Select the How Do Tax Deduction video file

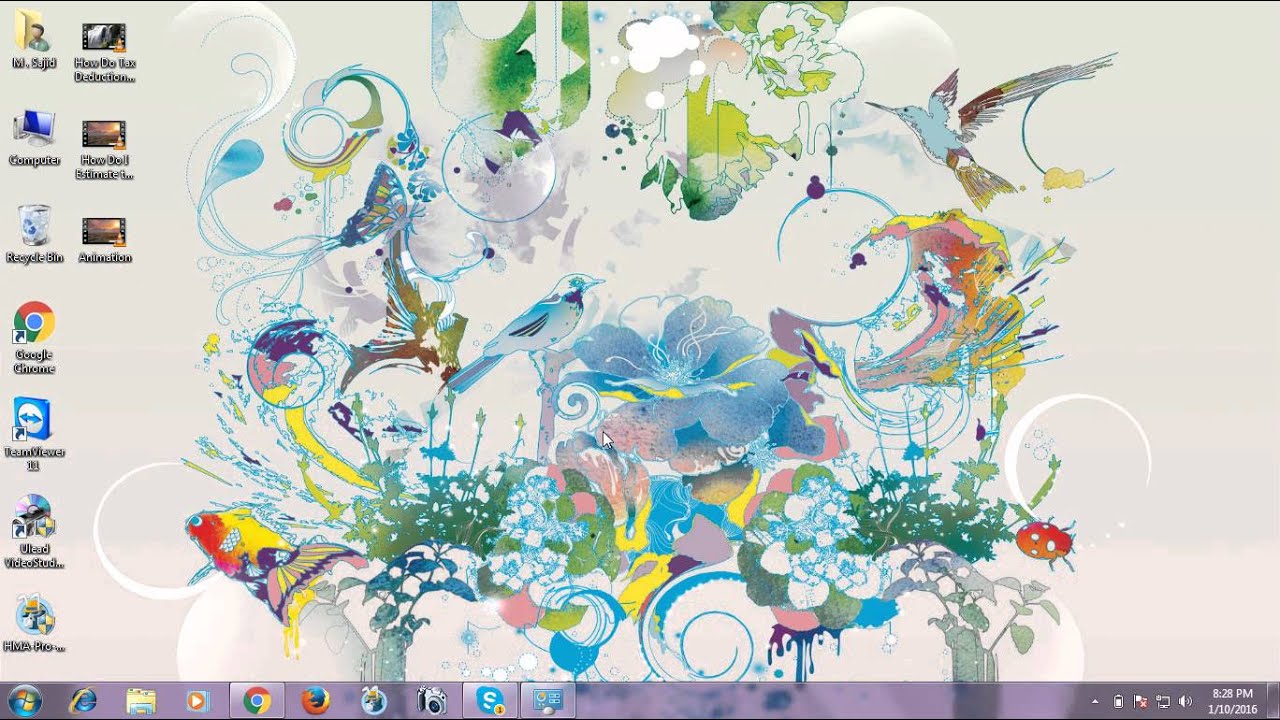(x=104, y=52)
